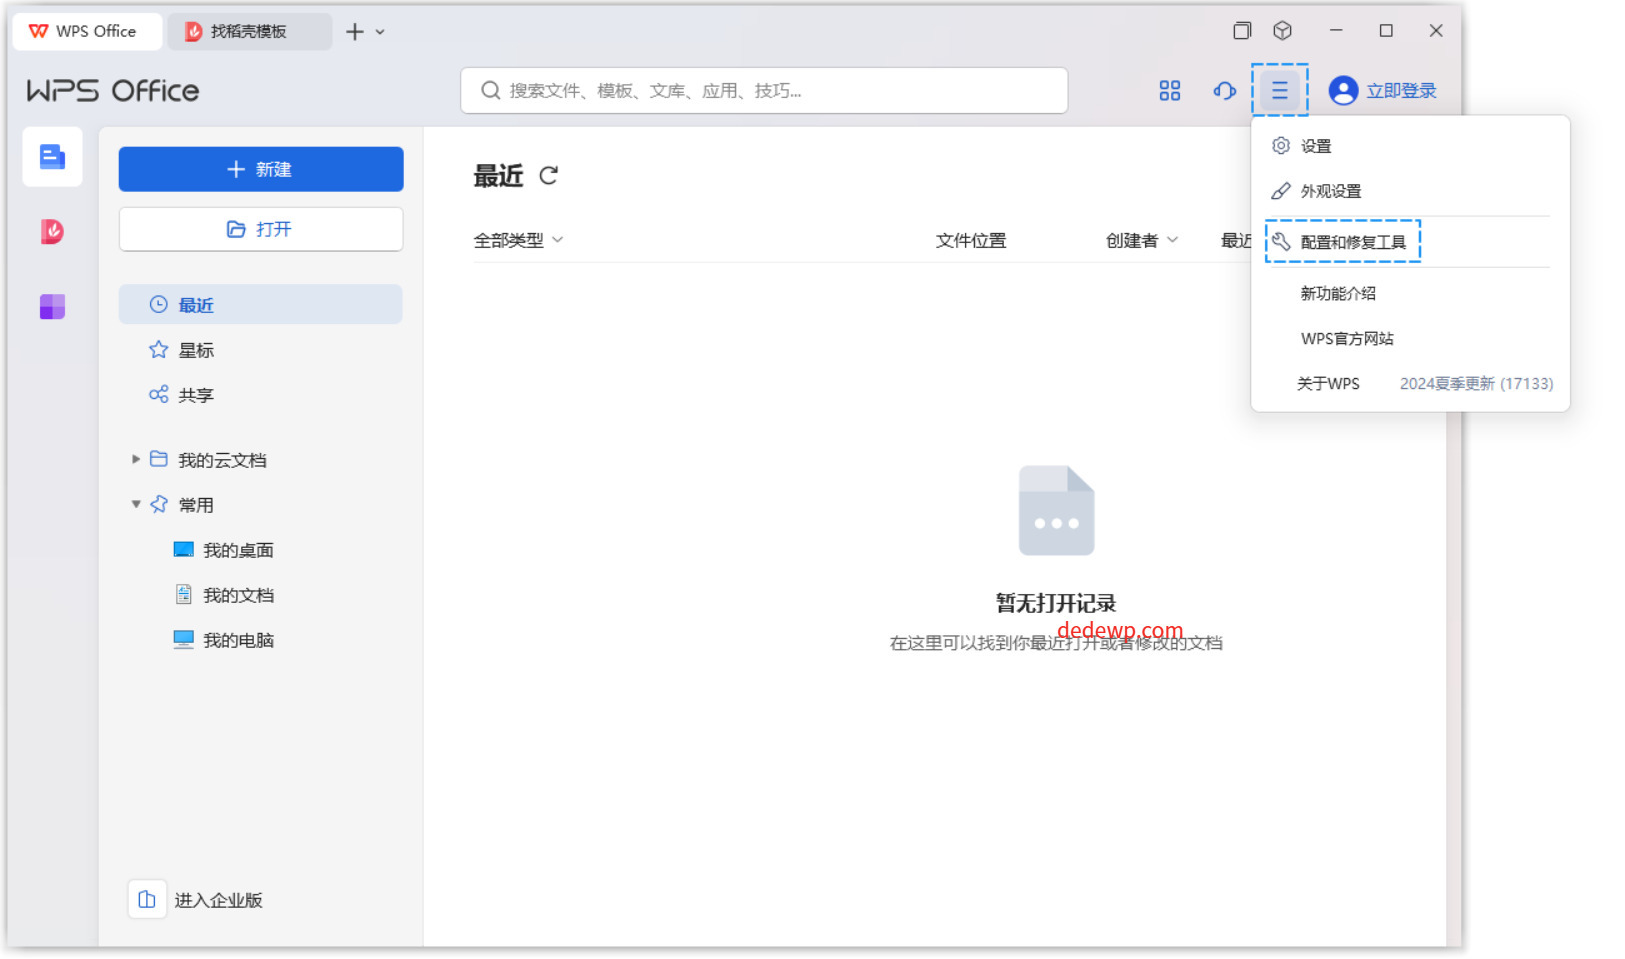Image resolution: width=1625 pixels, height=959 pixels.
Task: Switch to the 找稻壳模板 tab
Action: click(249, 31)
